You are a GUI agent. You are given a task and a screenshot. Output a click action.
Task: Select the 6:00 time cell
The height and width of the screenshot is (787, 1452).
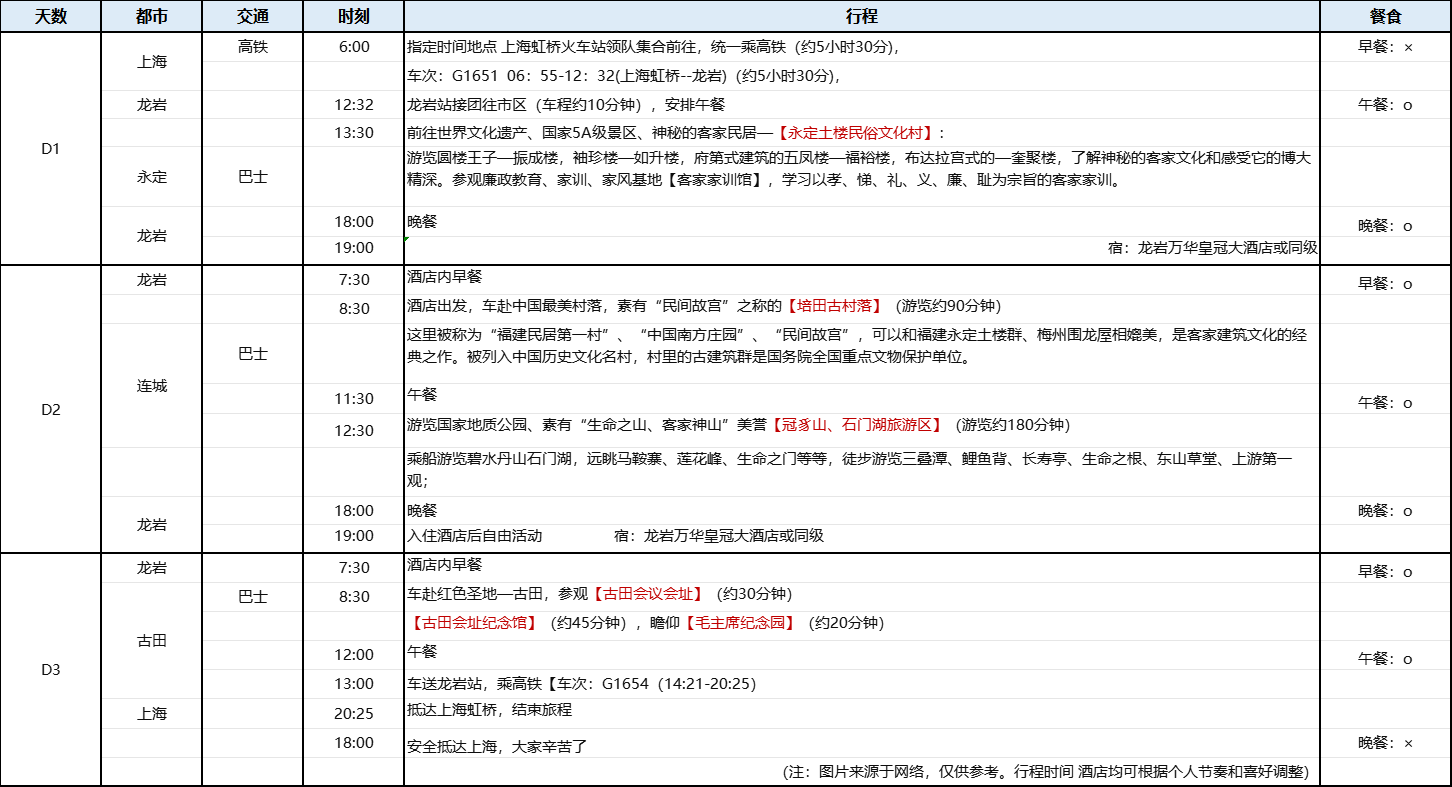(x=354, y=47)
